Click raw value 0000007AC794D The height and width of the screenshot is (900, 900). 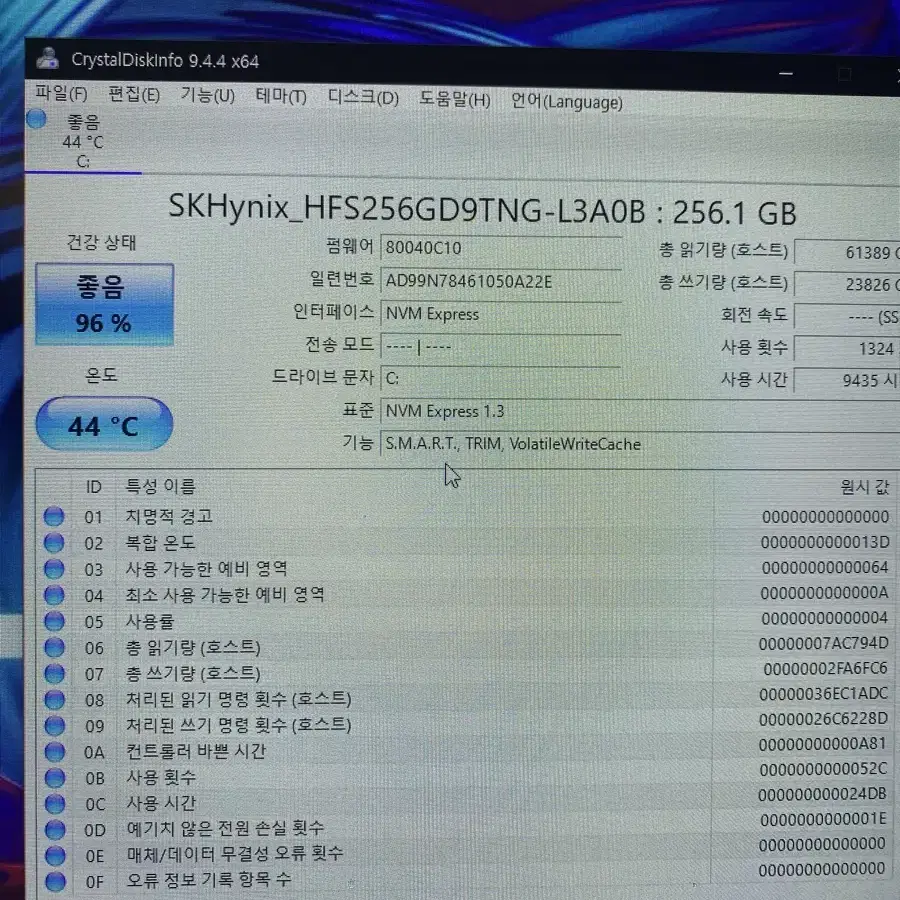tap(824, 643)
